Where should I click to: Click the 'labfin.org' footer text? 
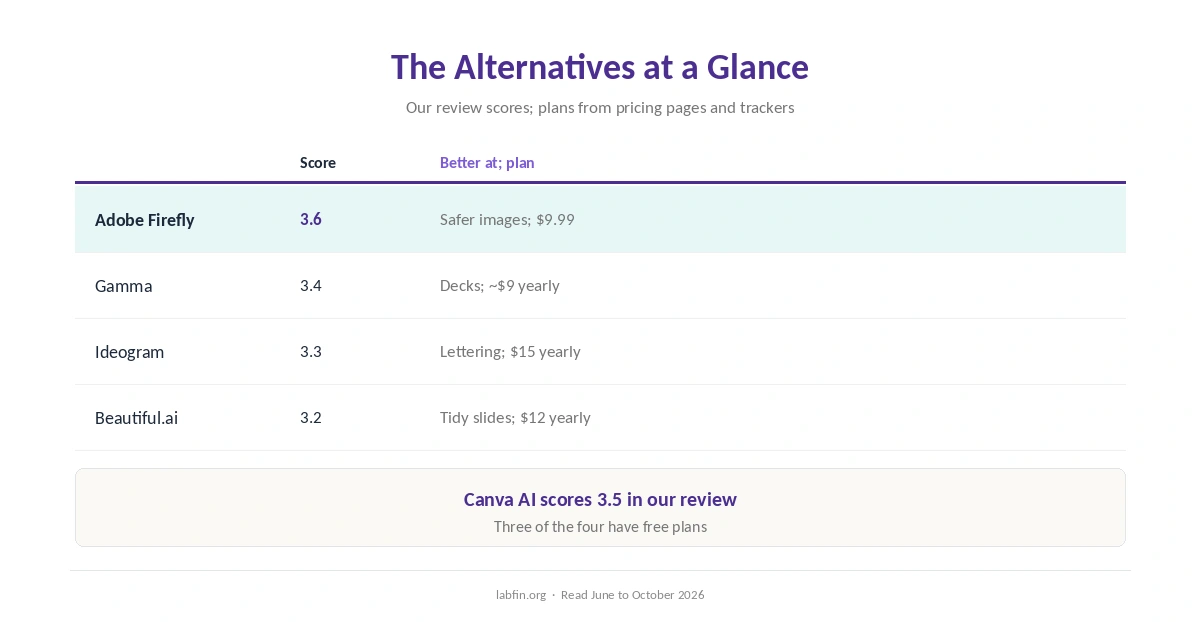pos(521,595)
